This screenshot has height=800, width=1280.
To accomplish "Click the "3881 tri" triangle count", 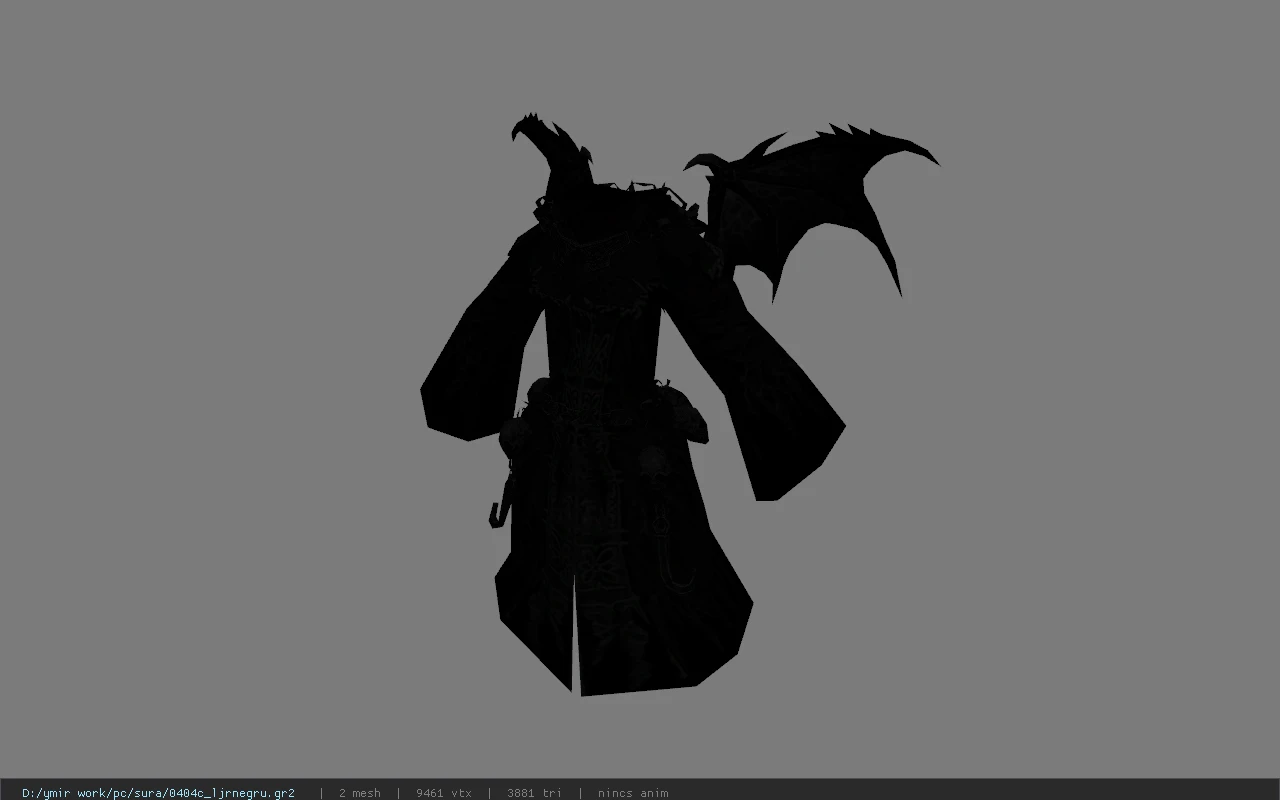I will coord(534,793).
